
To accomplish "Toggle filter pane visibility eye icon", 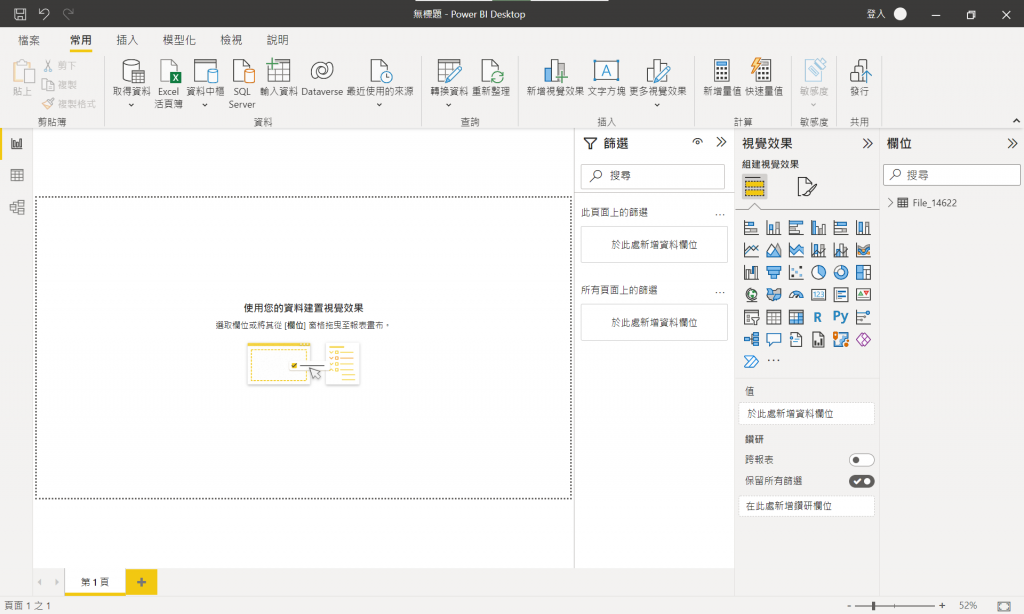I will (x=697, y=142).
